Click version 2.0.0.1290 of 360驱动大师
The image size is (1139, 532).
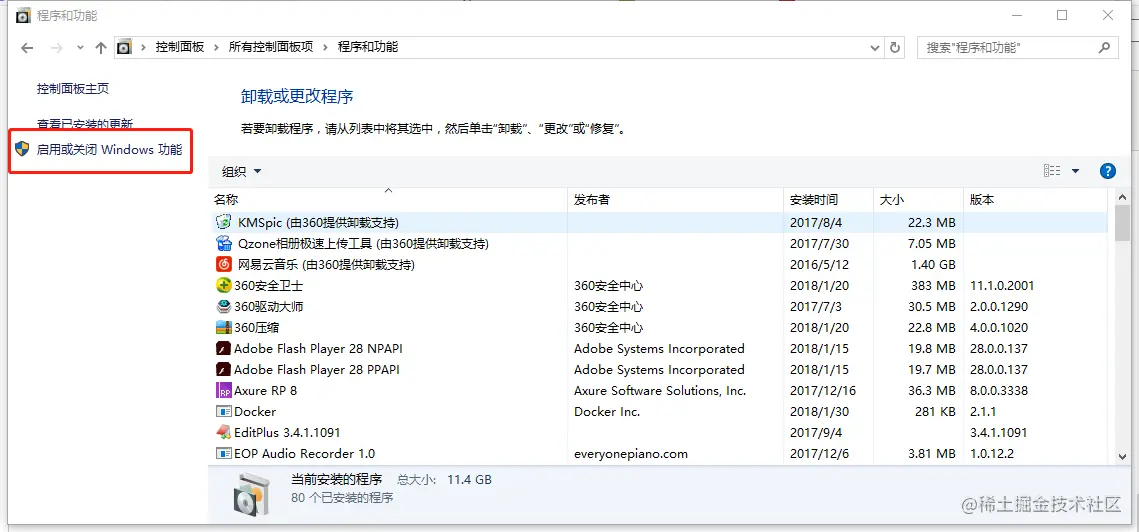(x=999, y=307)
